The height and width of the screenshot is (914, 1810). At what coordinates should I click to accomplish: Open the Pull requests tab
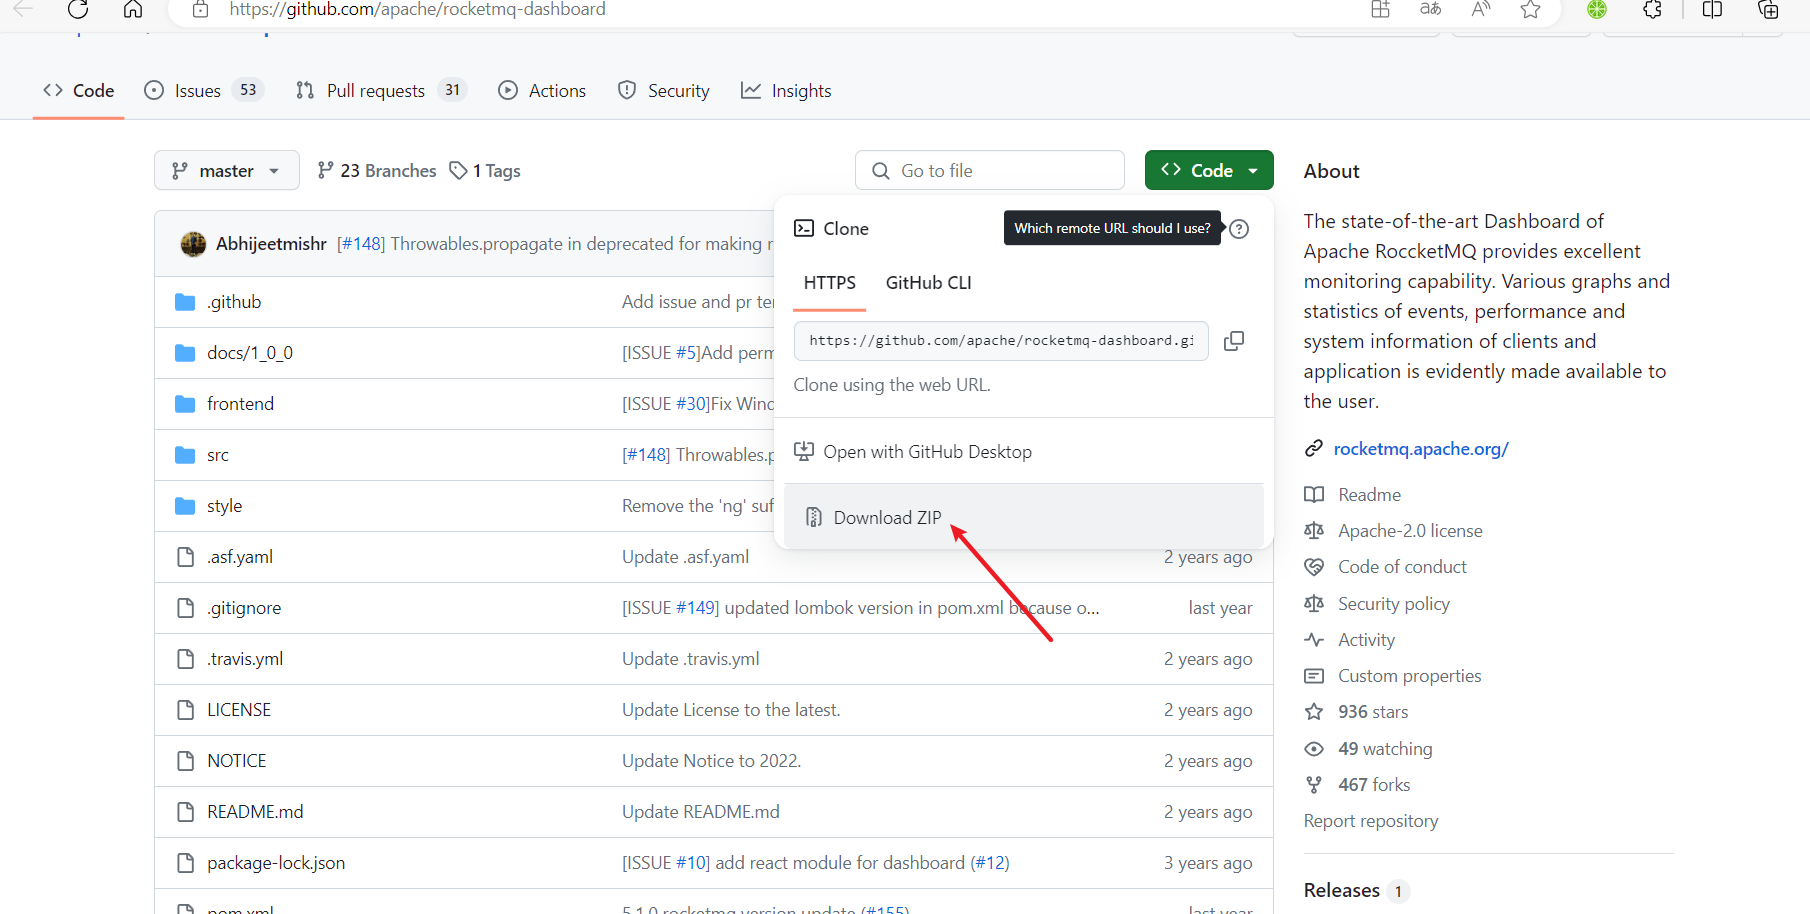381,91
